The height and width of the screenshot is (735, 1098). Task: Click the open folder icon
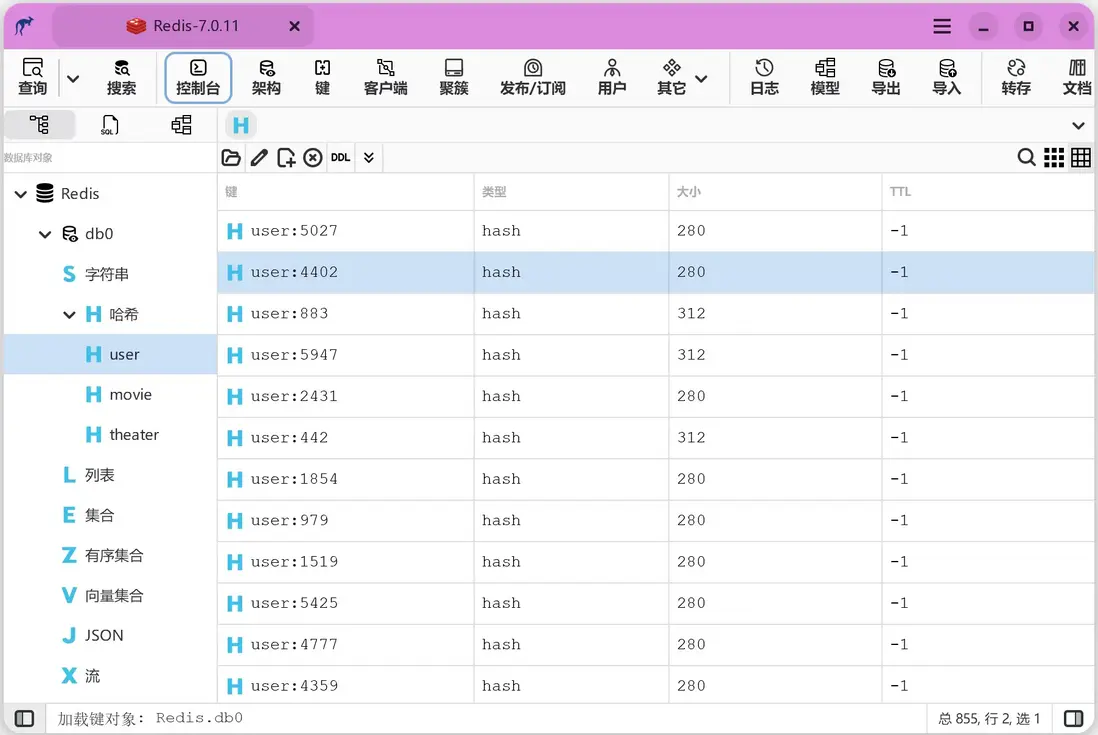point(231,158)
